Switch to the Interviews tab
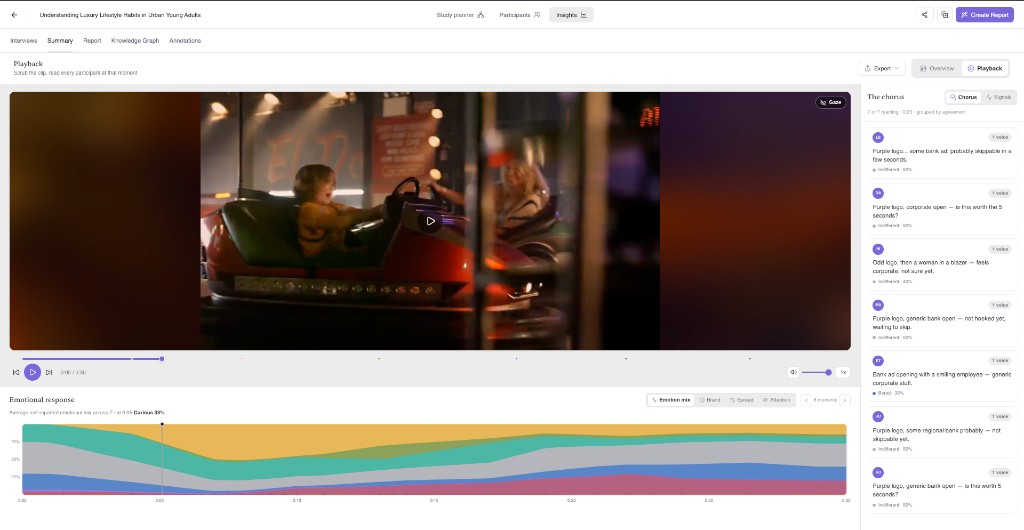This screenshot has width=1024, height=530. (24, 40)
